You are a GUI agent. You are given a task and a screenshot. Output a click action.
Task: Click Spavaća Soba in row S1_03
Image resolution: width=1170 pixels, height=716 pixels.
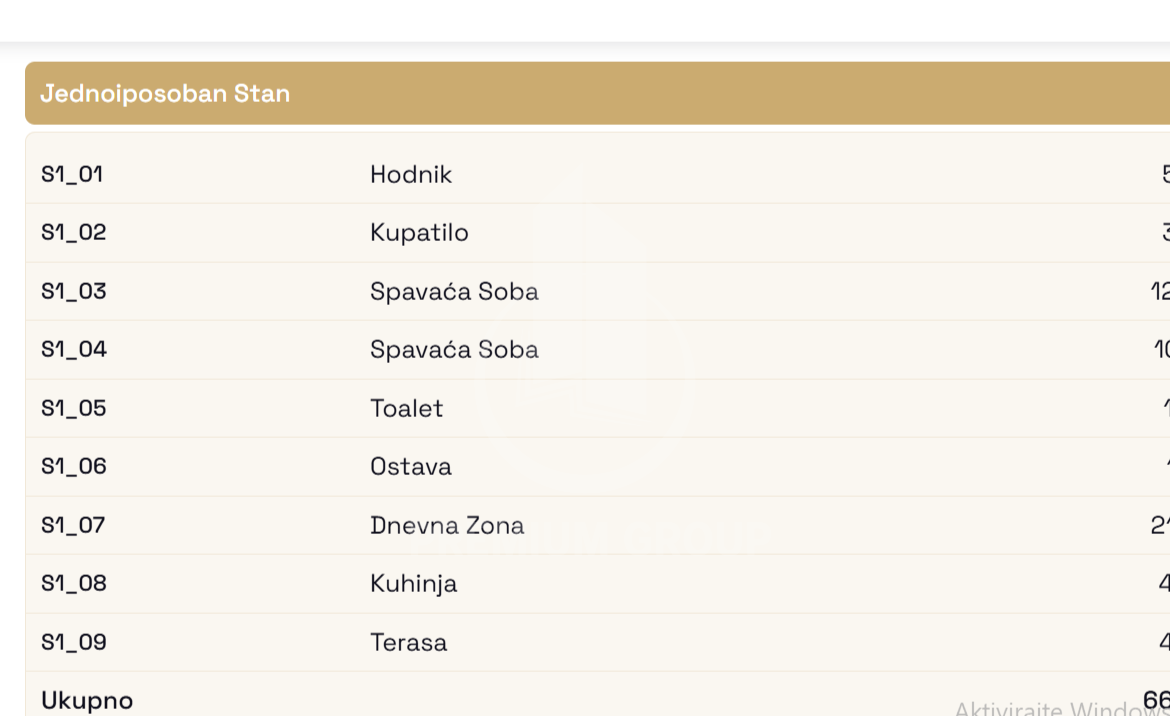454,291
